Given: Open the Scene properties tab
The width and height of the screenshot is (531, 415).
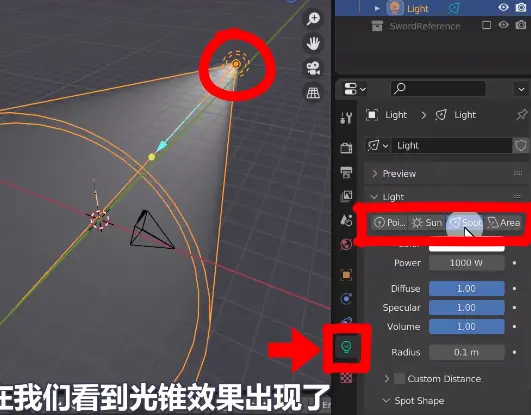Looking at the screenshot, I should [346, 220].
